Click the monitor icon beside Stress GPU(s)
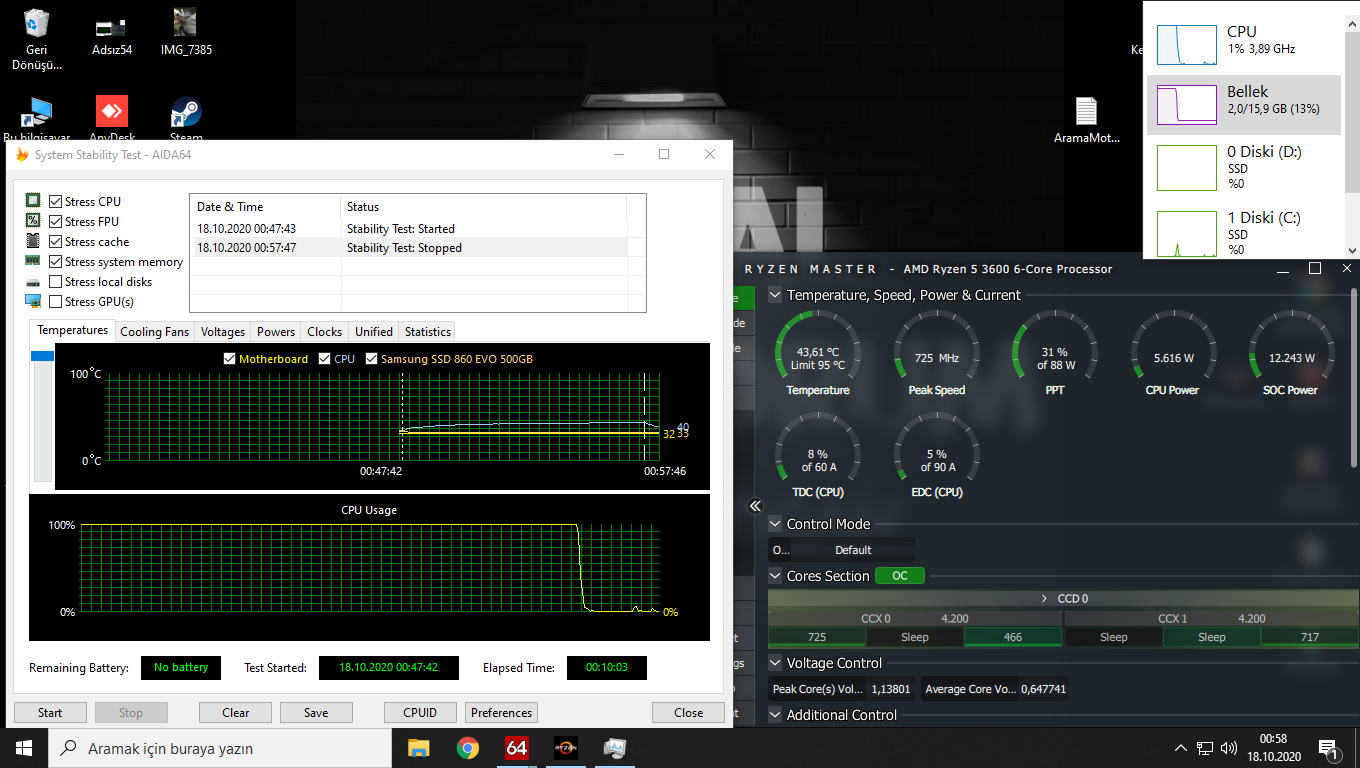Viewport: 1360px width, 768px height. coord(33,301)
